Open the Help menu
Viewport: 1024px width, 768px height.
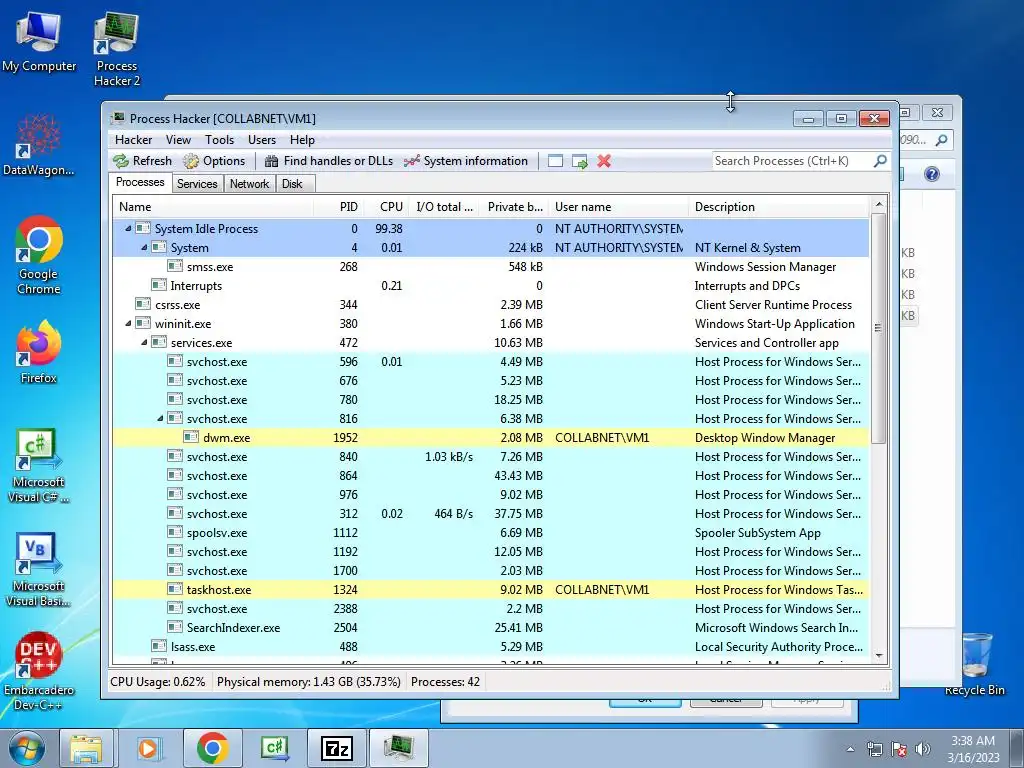point(302,140)
